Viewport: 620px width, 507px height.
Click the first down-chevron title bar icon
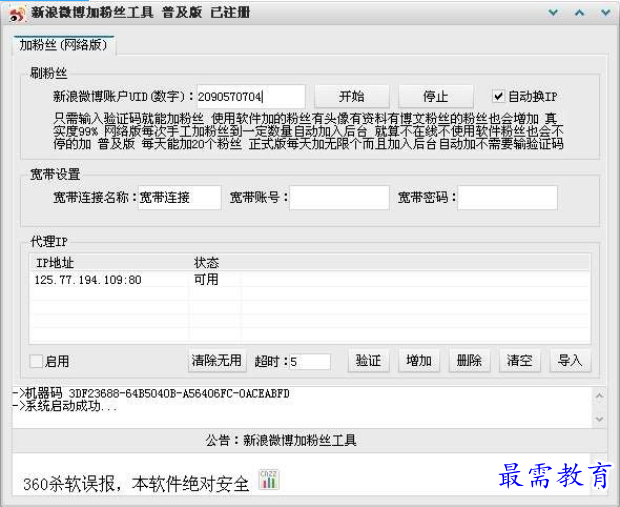pos(554,13)
